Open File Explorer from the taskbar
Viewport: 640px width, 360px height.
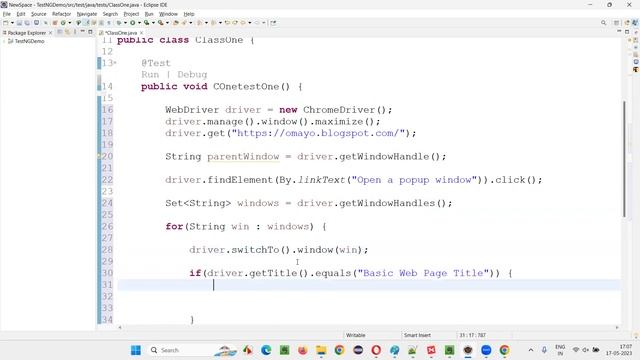(321, 350)
